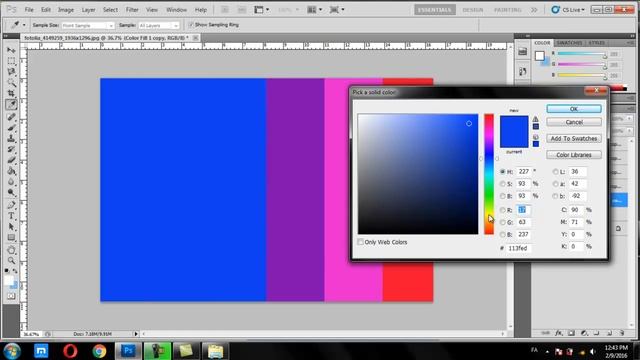Switch to the Design workspace
The width and height of the screenshot is (640, 360).
click(x=473, y=10)
